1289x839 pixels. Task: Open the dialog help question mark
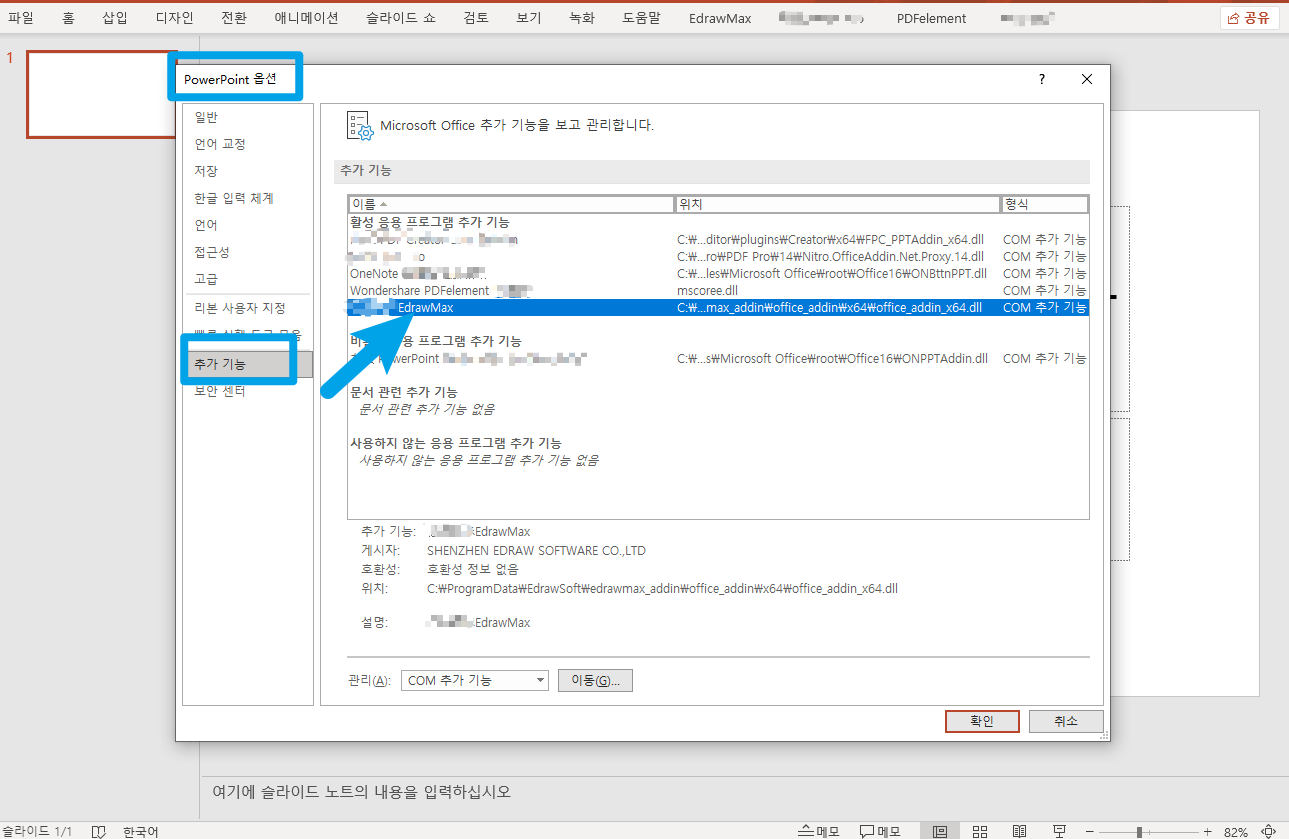[x=1041, y=79]
